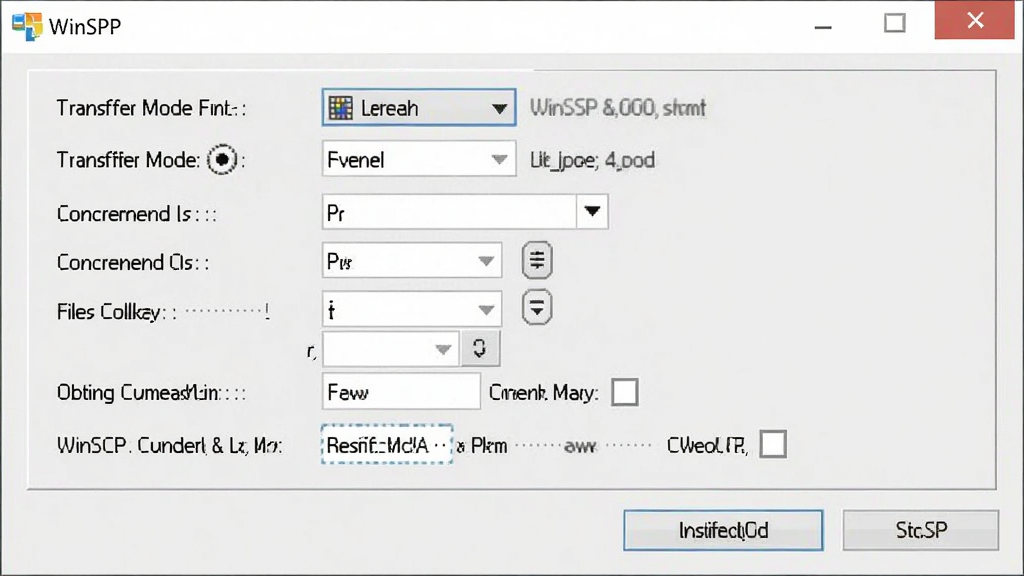Click the WinSSP &,000 stomt text
The width and height of the screenshot is (1024, 576).
tap(617, 108)
